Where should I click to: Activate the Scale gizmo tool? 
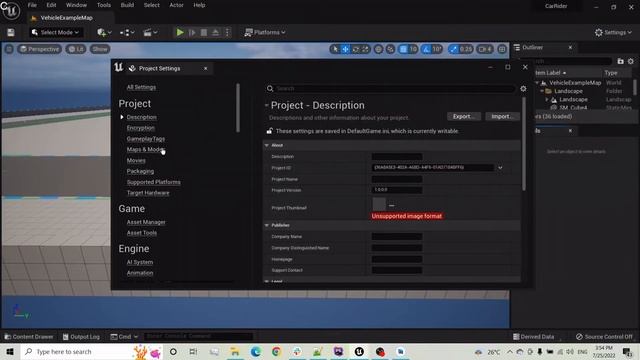[365, 49]
